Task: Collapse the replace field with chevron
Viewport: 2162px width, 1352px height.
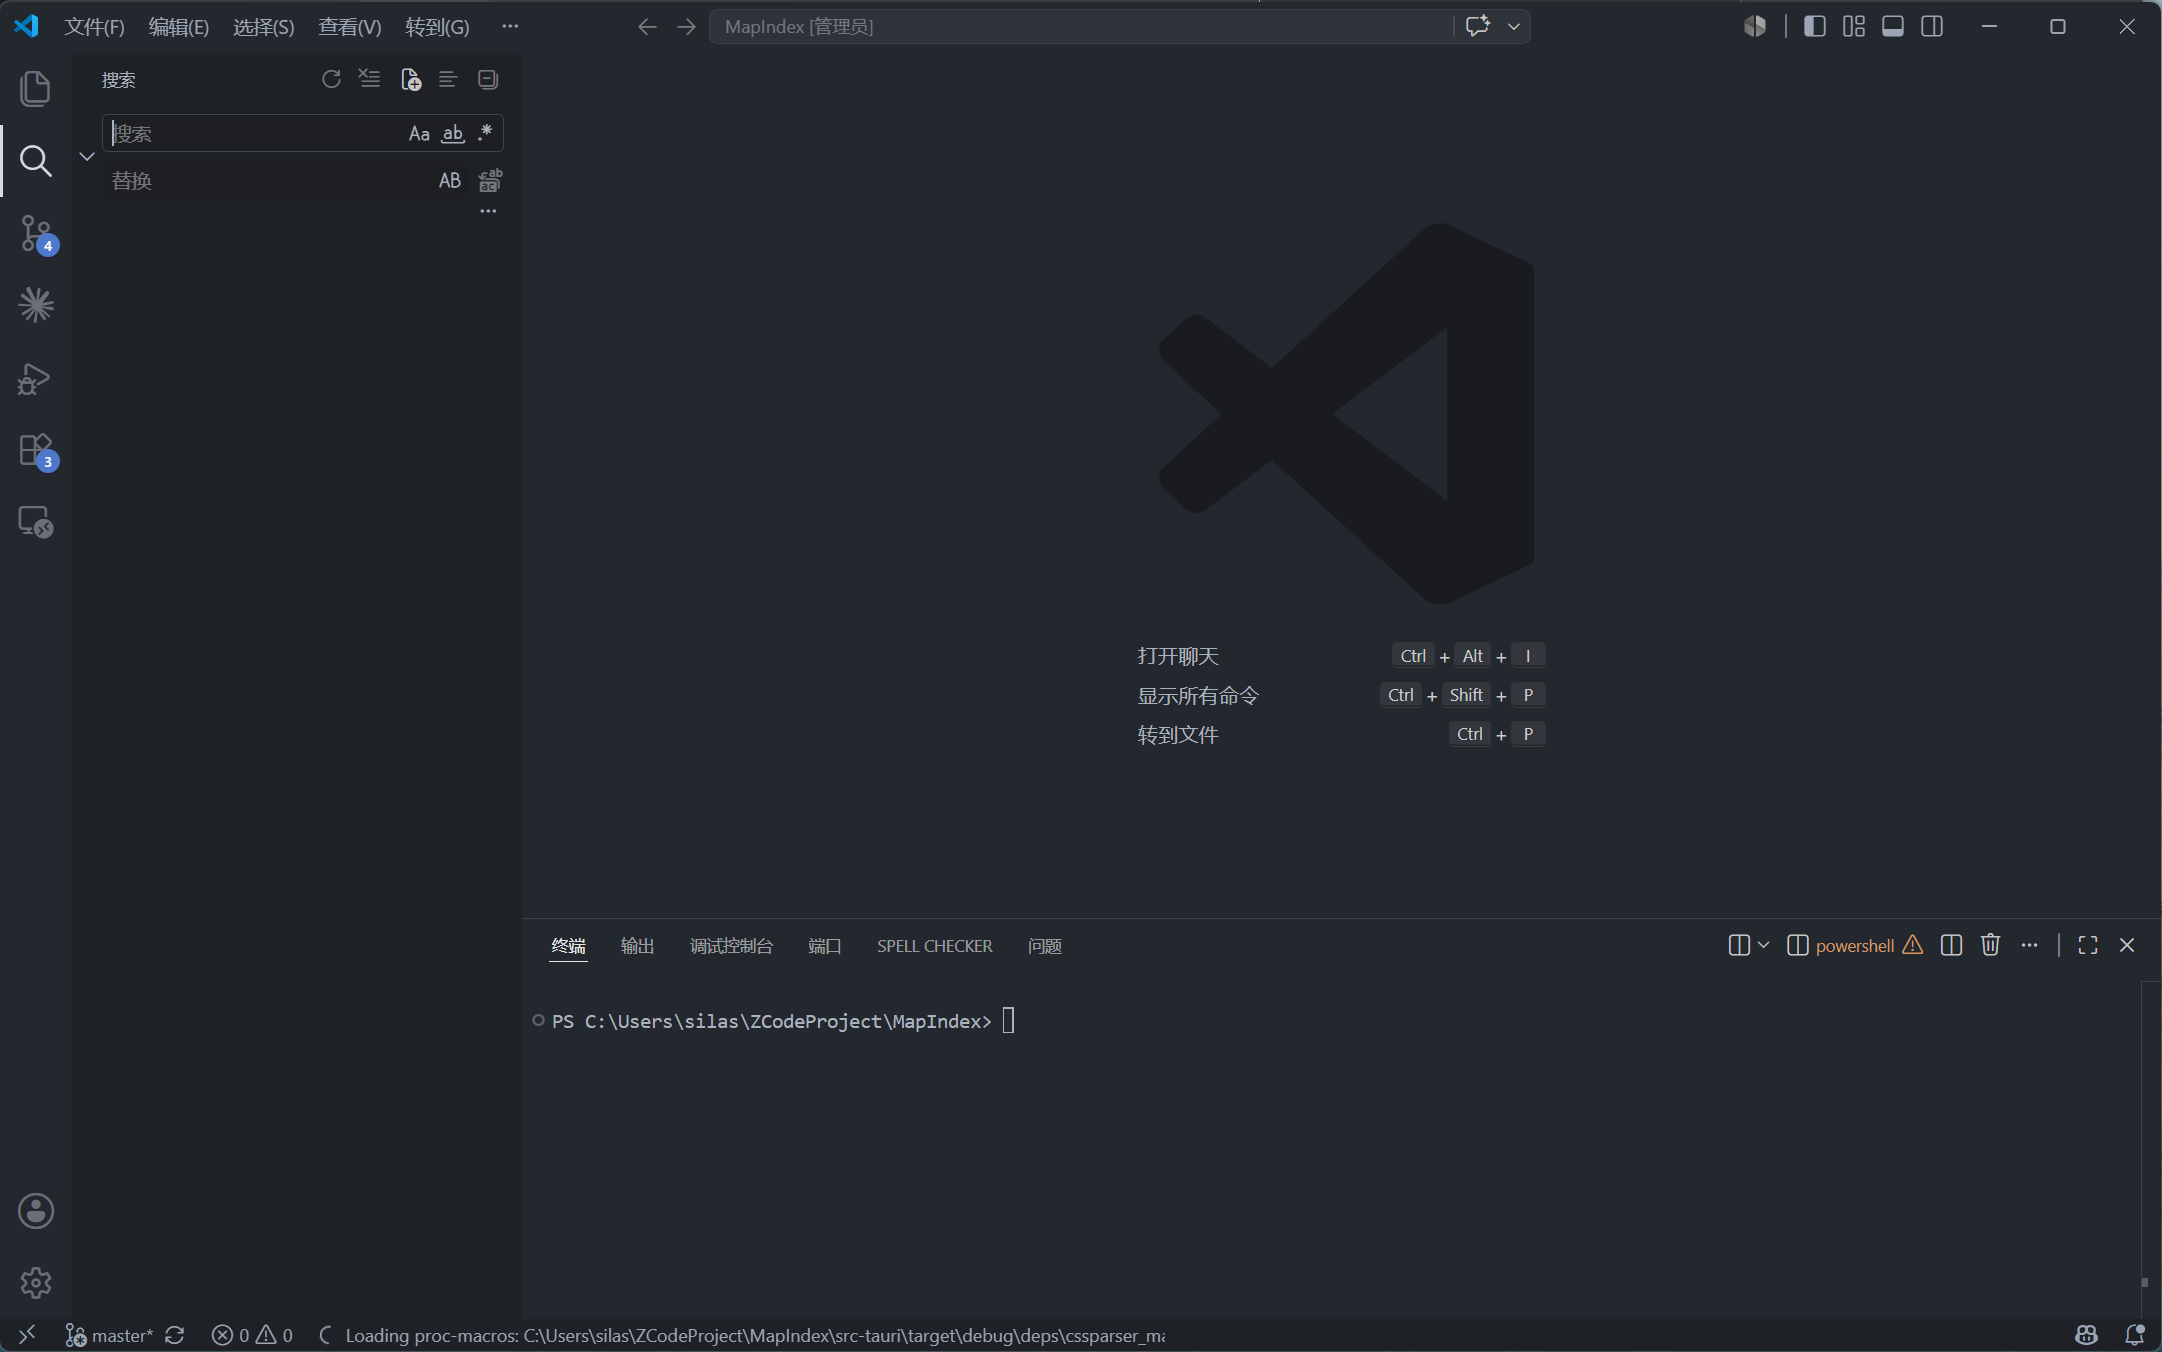Action: tap(87, 157)
